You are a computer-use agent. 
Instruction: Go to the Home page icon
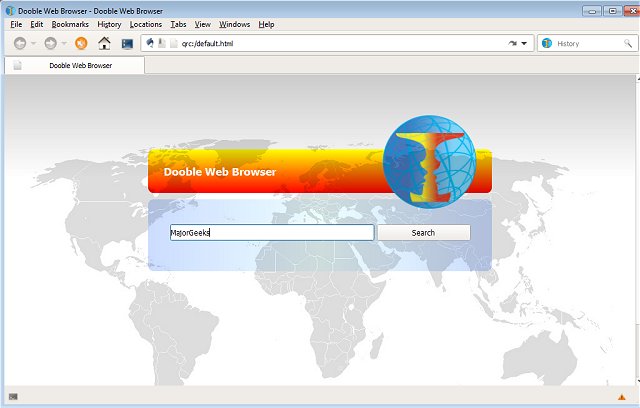click(104, 44)
